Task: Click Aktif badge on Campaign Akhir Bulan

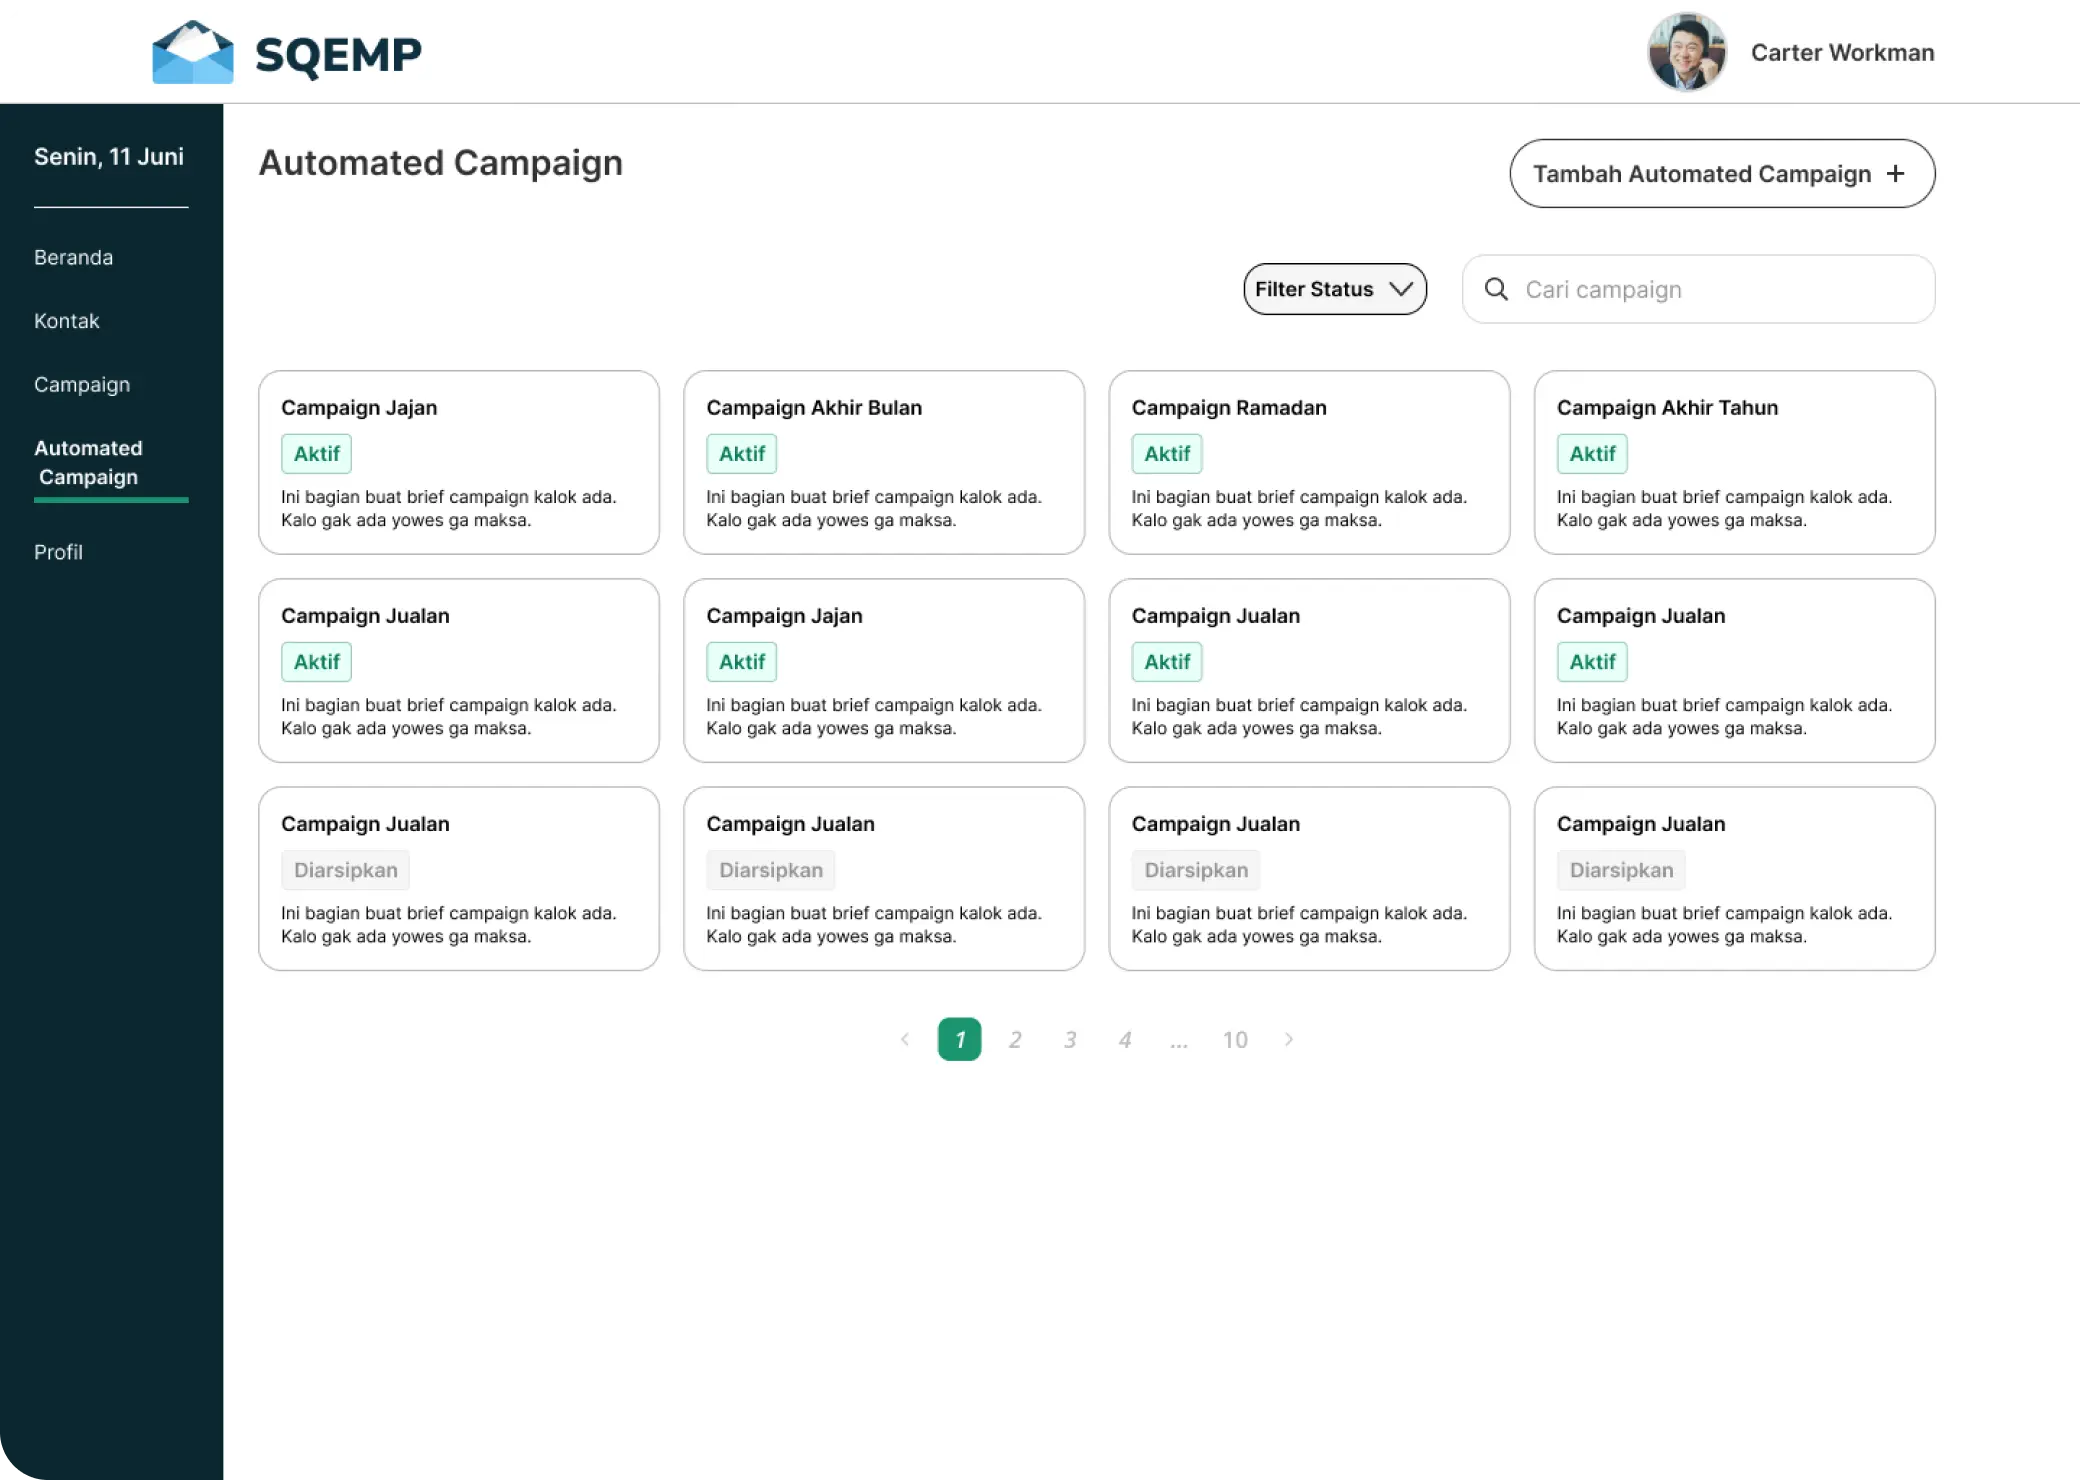Action: point(742,454)
